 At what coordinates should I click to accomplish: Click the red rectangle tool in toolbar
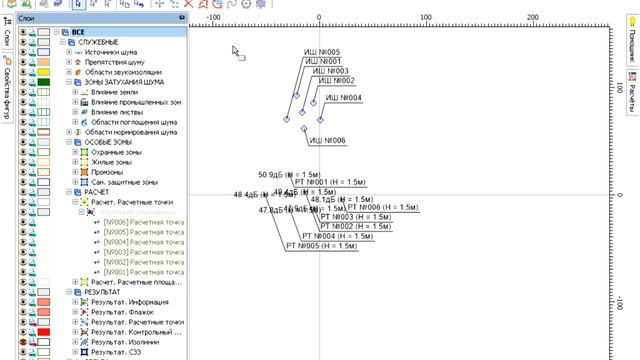click(x=203, y=4)
